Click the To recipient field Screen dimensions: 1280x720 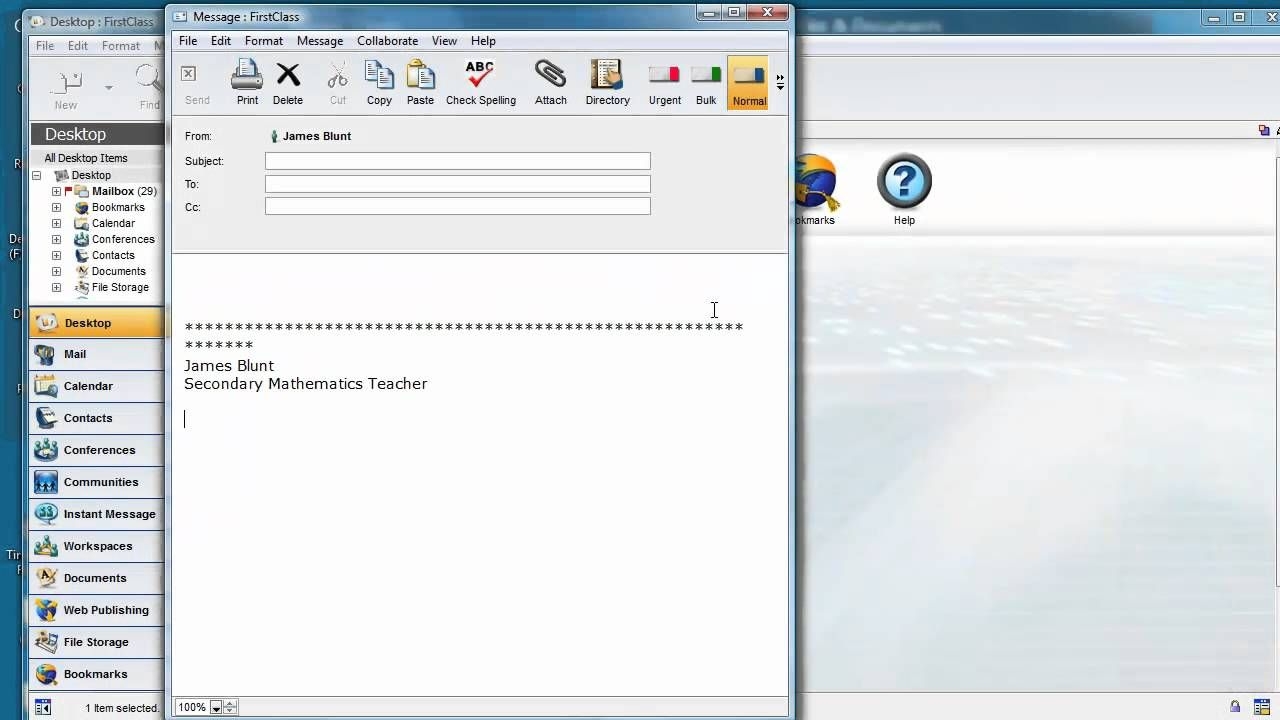pos(458,184)
